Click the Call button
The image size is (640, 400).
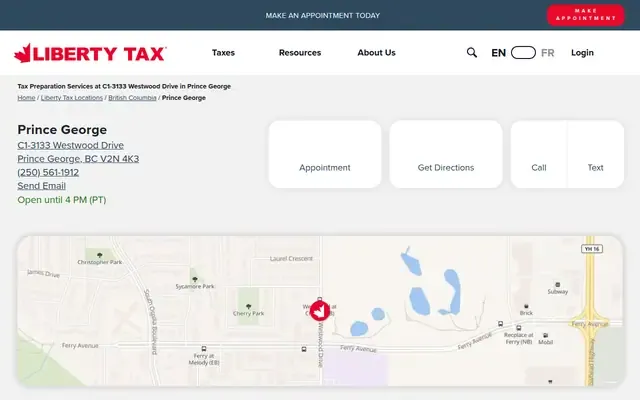coord(539,154)
